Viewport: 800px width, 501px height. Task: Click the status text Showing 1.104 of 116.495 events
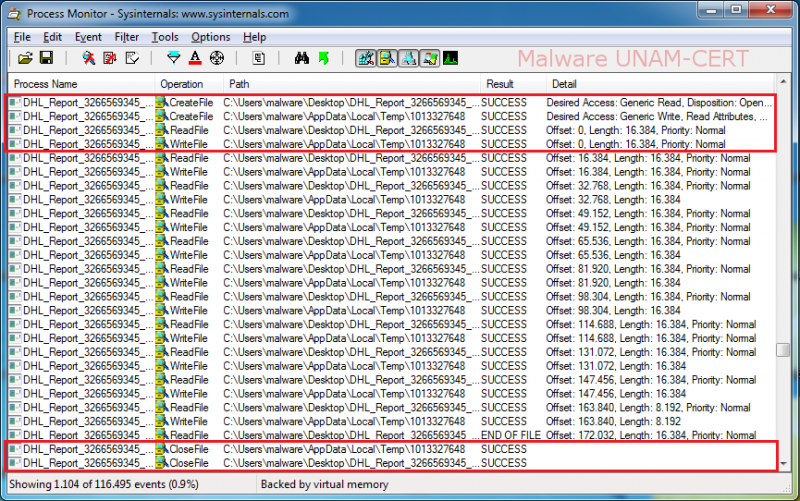(x=104, y=484)
